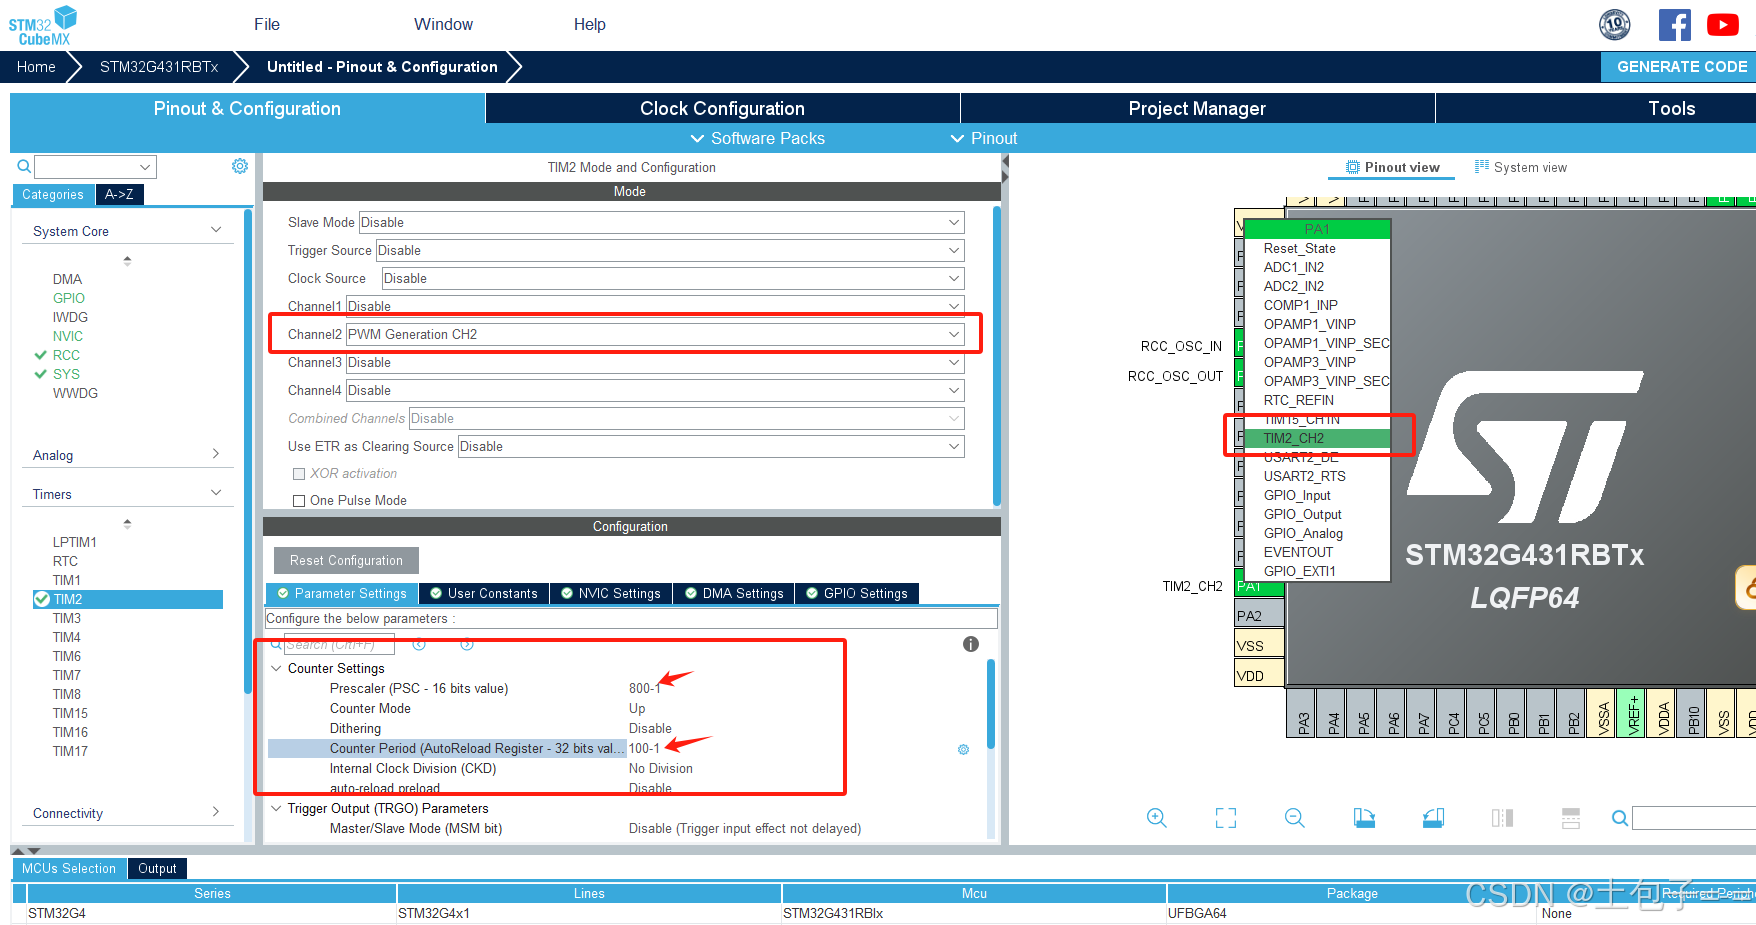Open the Pinout dropdown menu

(984, 138)
